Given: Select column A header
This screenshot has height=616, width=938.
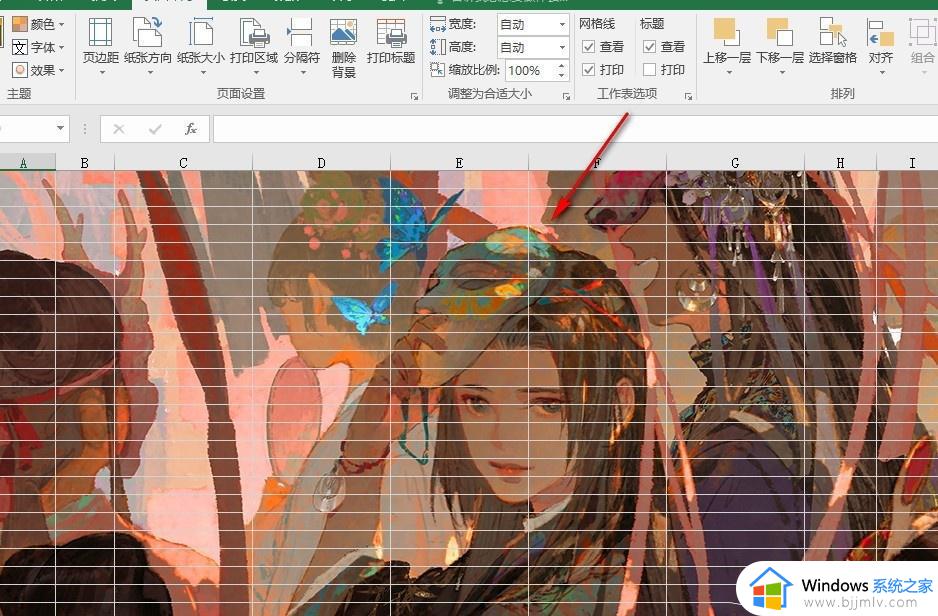Looking at the screenshot, I should [24, 163].
